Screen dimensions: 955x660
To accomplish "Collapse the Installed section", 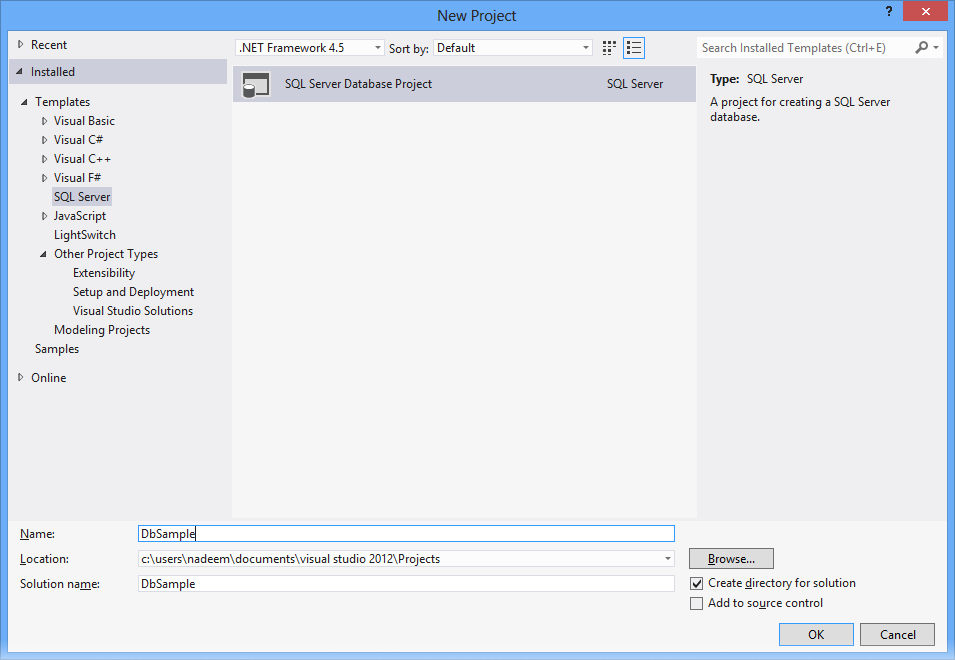I will click(x=20, y=72).
